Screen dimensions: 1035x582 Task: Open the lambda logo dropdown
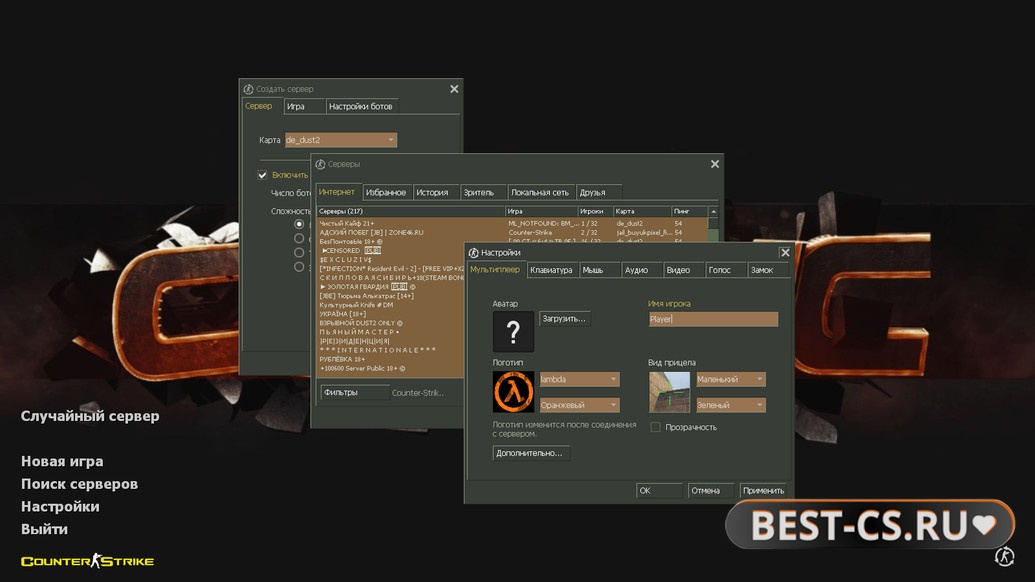(x=580, y=379)
